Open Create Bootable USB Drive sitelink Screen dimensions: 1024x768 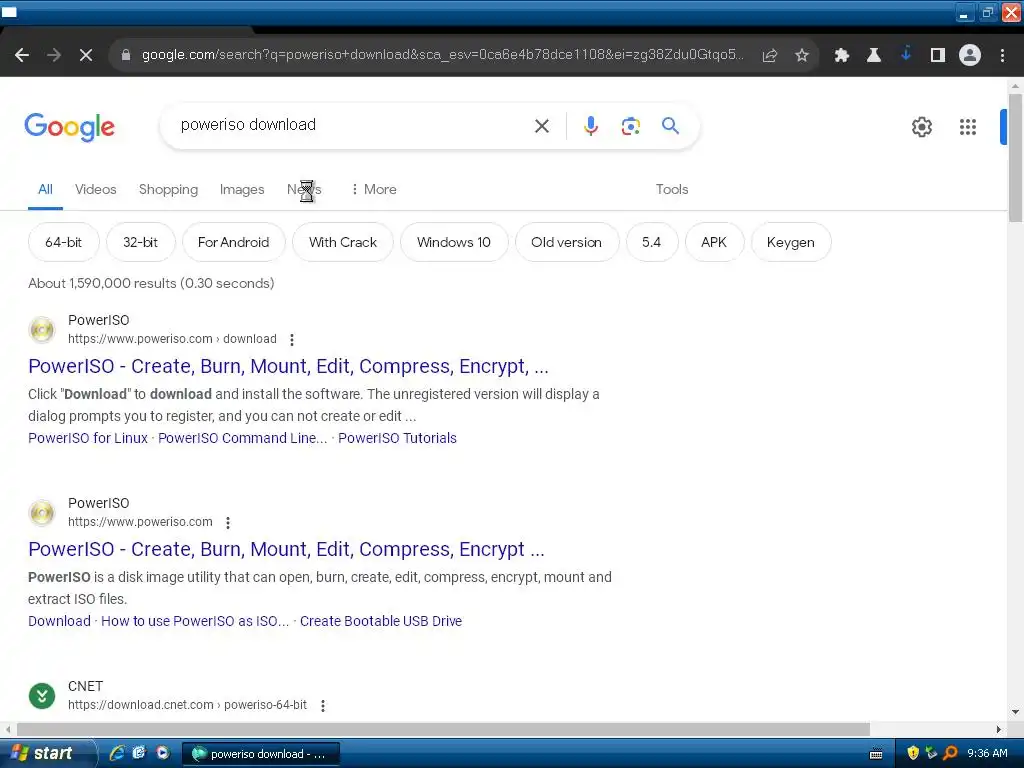[x=381, y=621]
